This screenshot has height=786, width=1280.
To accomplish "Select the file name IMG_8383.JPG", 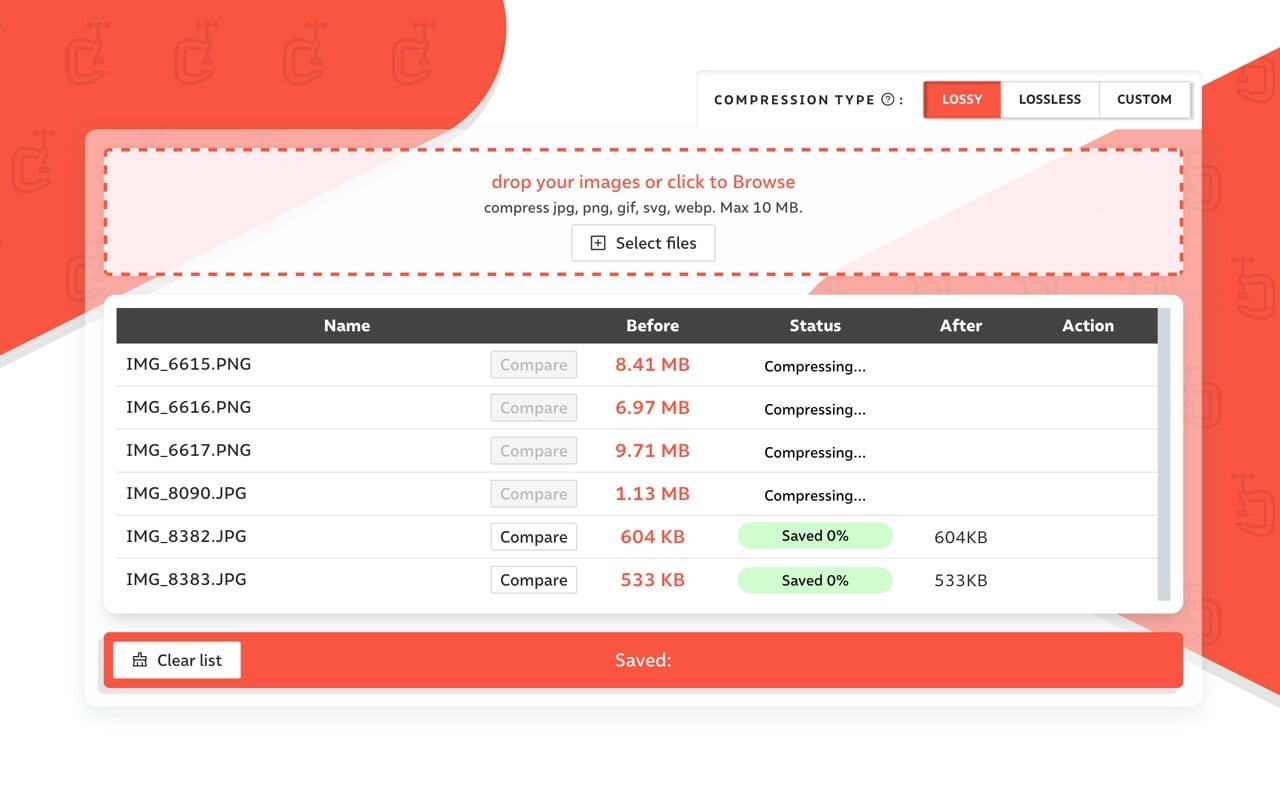I will pos(186,579).
